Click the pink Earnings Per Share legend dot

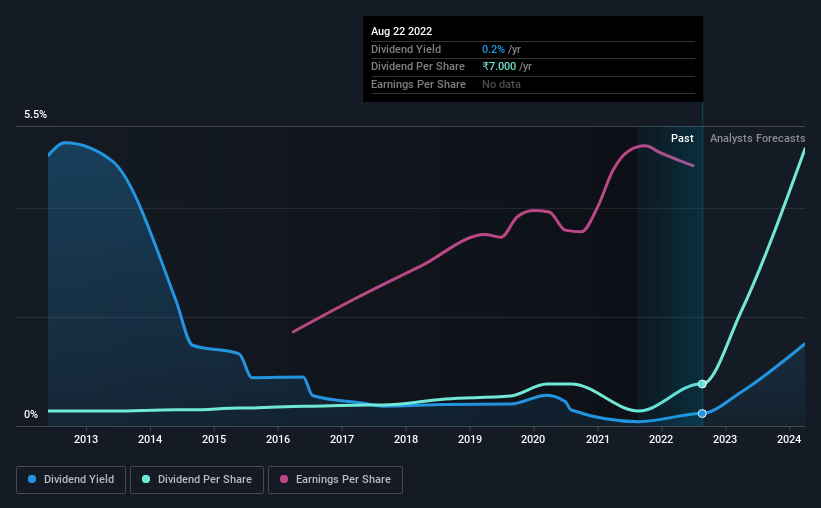click(284, 479)
